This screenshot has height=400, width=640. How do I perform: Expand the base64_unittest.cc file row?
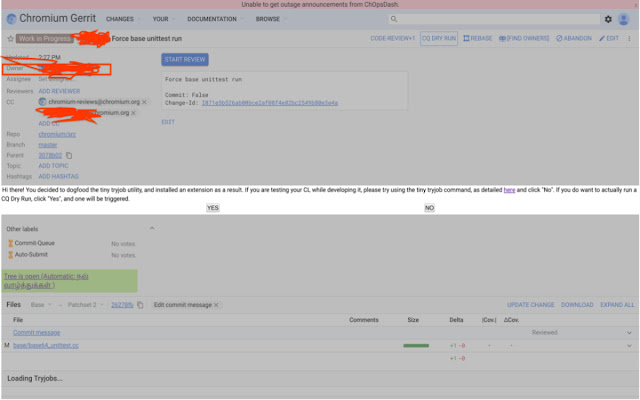(x=629, y=346)
